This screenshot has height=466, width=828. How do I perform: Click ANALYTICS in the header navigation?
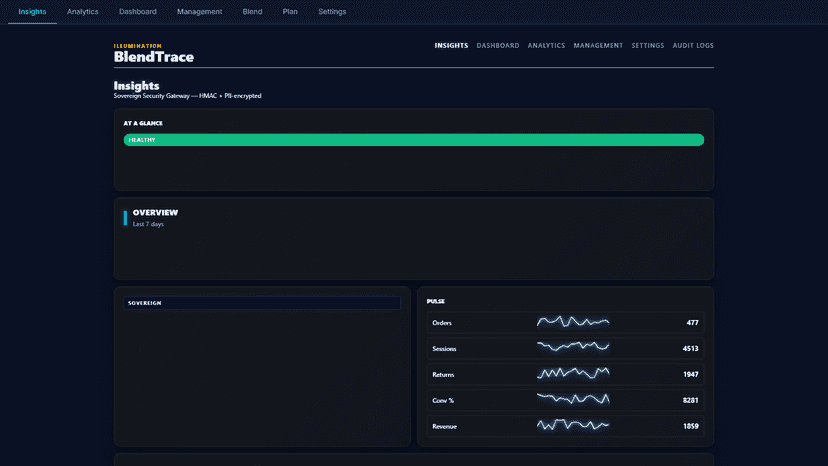pyautogui.click(x=547, y=46)
